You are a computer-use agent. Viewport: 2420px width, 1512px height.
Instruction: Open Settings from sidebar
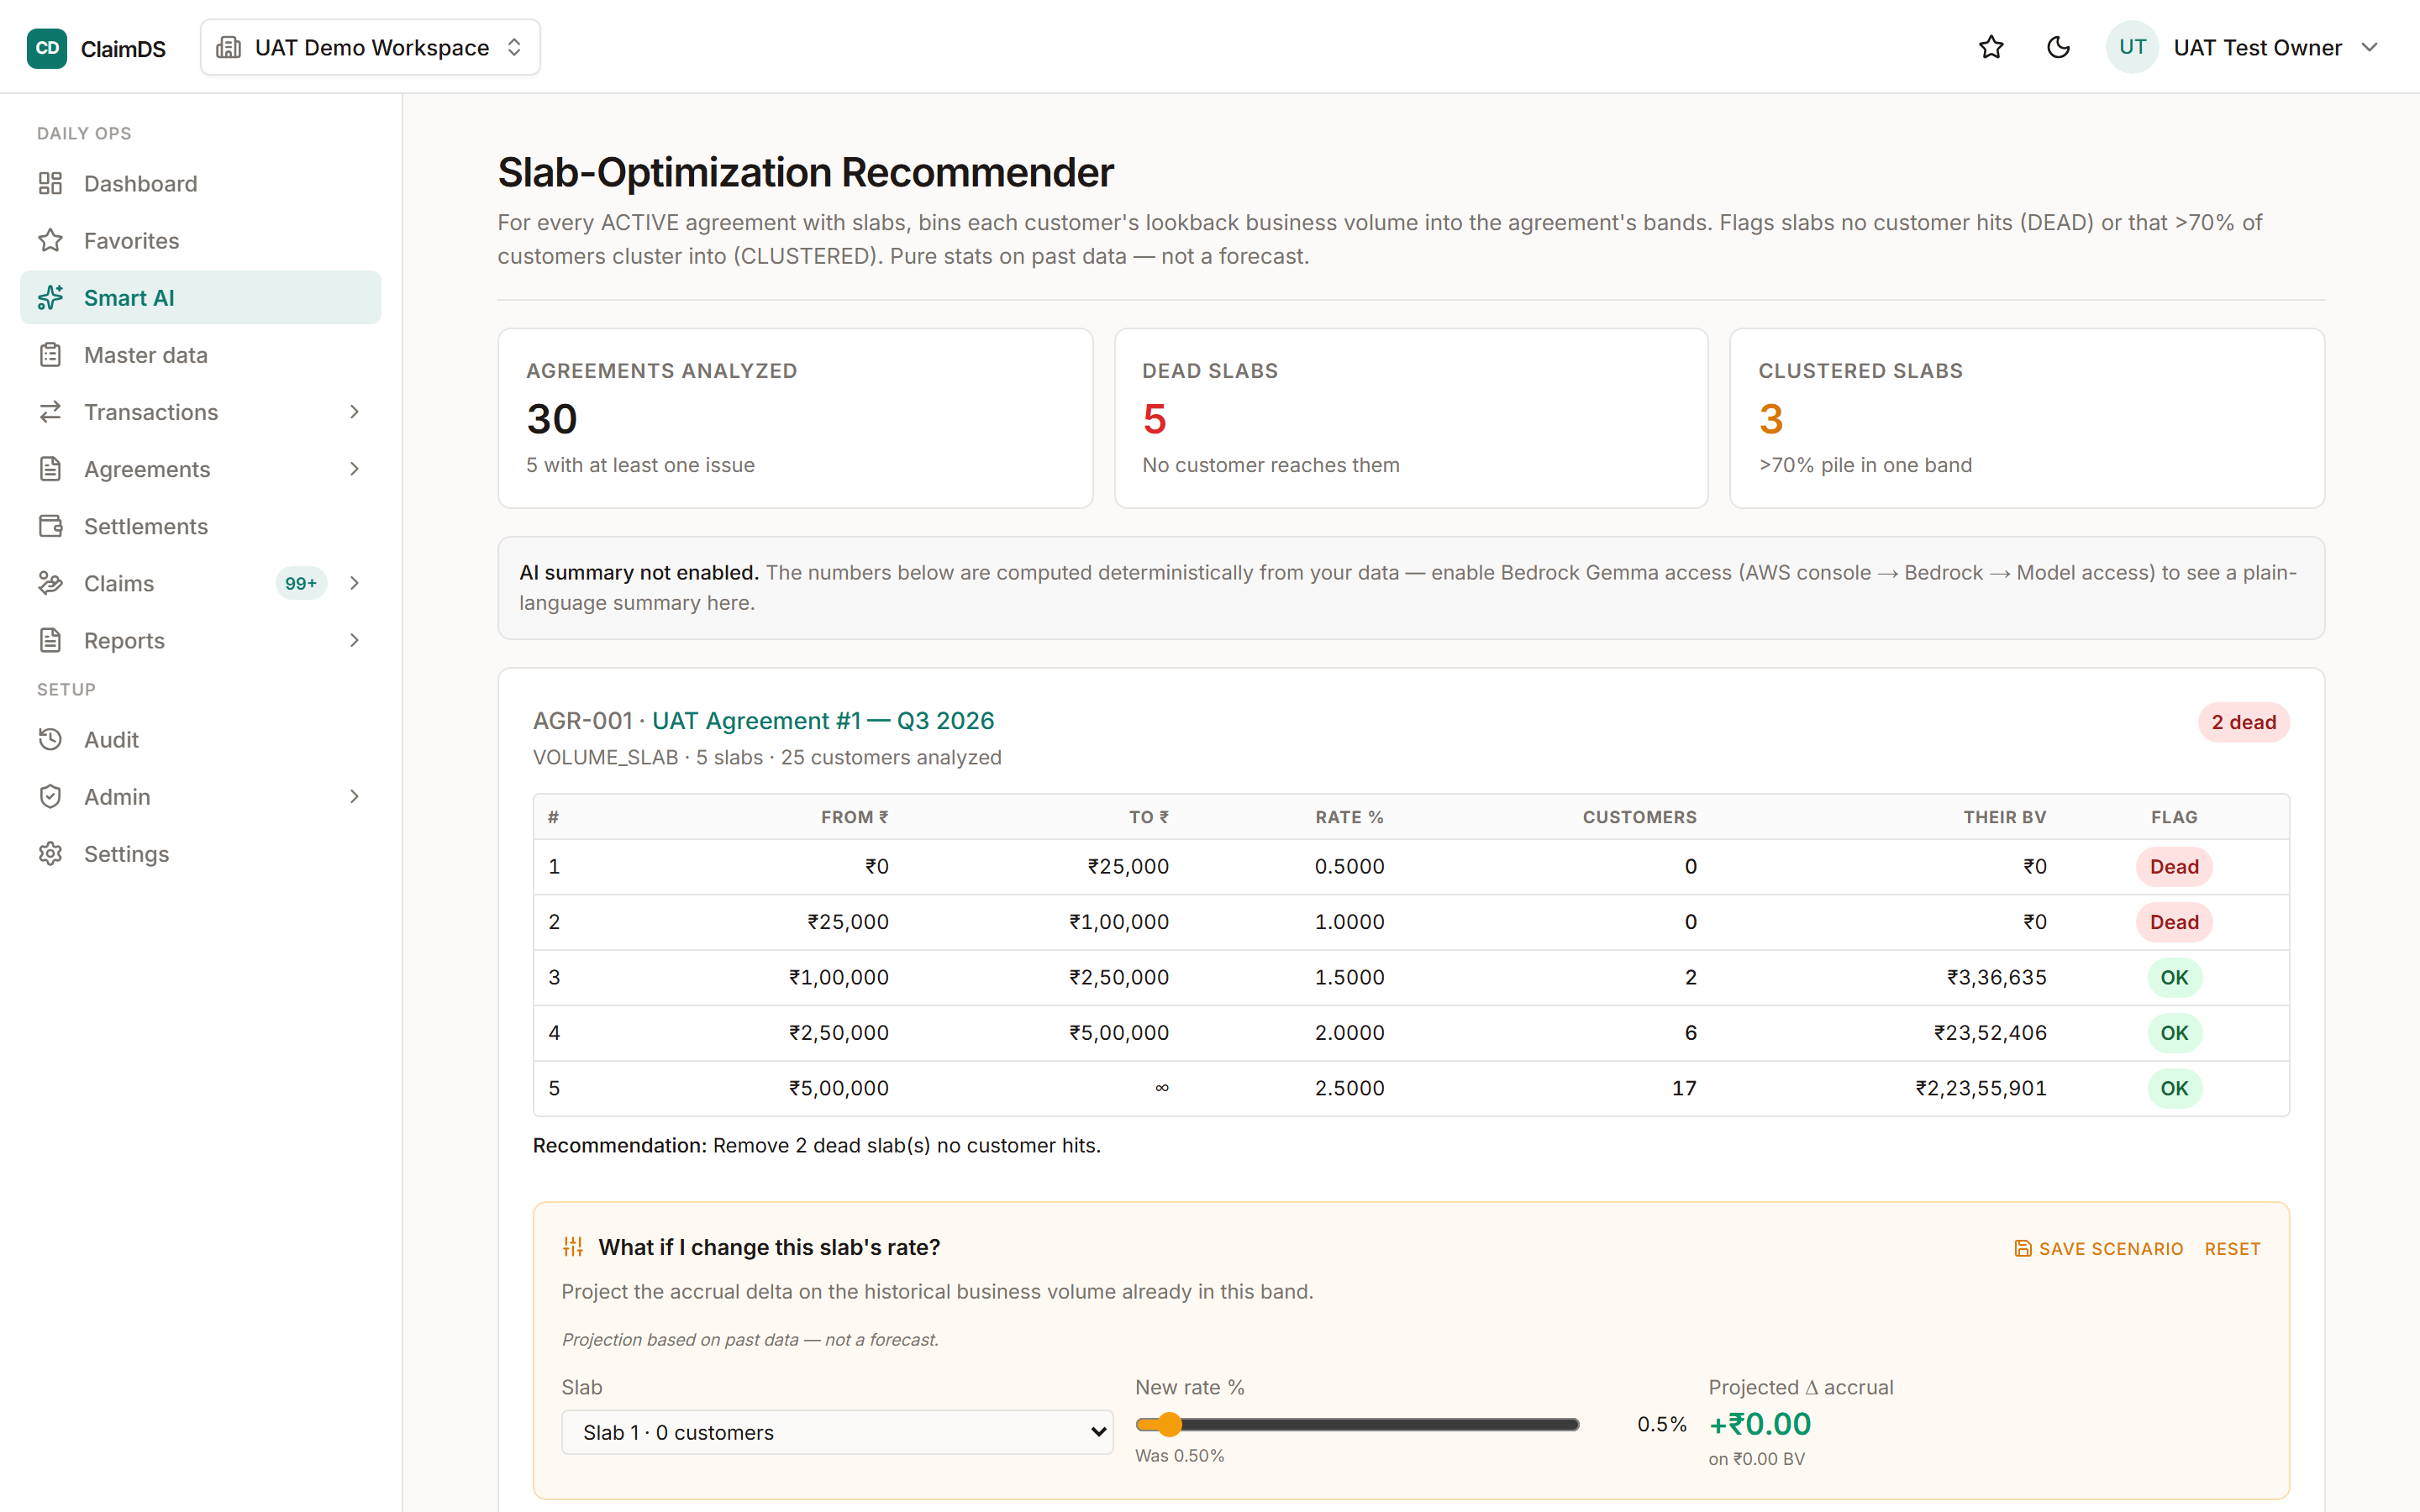(200, 853)
